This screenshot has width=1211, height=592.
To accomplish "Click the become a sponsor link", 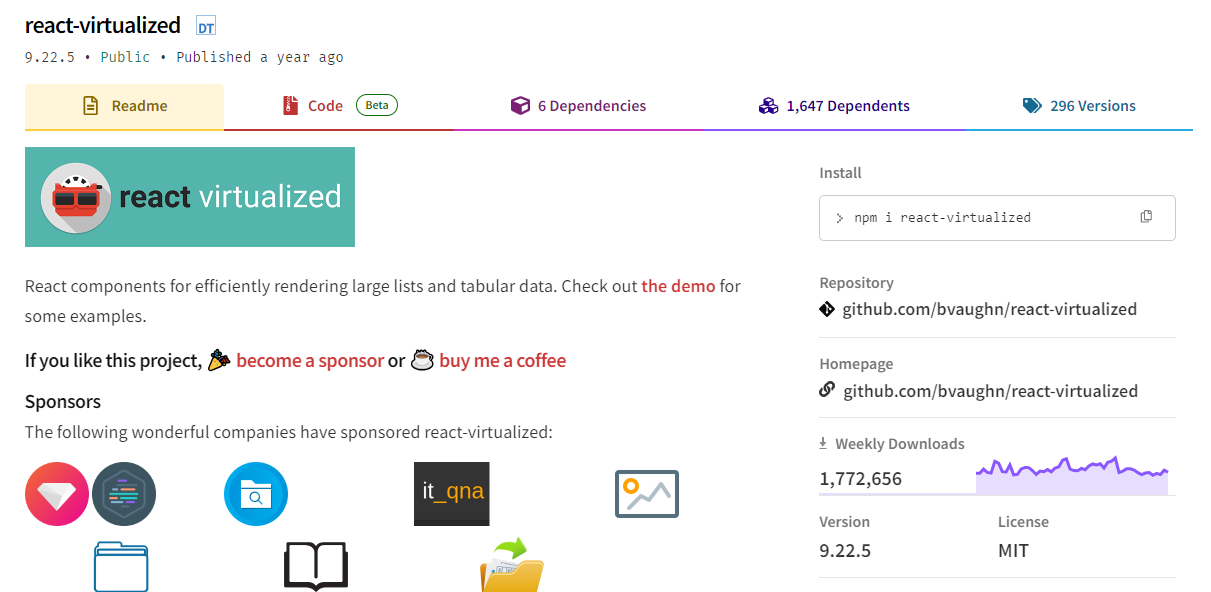I will tap(310, 361).
